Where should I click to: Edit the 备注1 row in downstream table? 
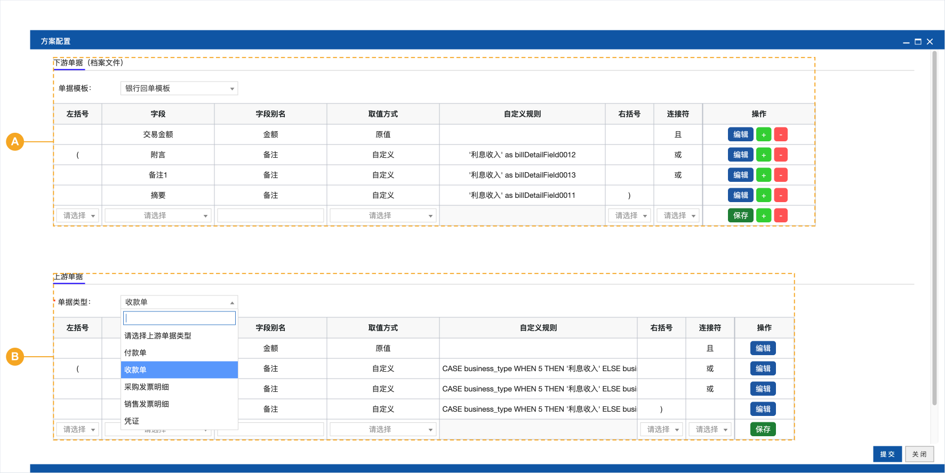coord(741,175)
